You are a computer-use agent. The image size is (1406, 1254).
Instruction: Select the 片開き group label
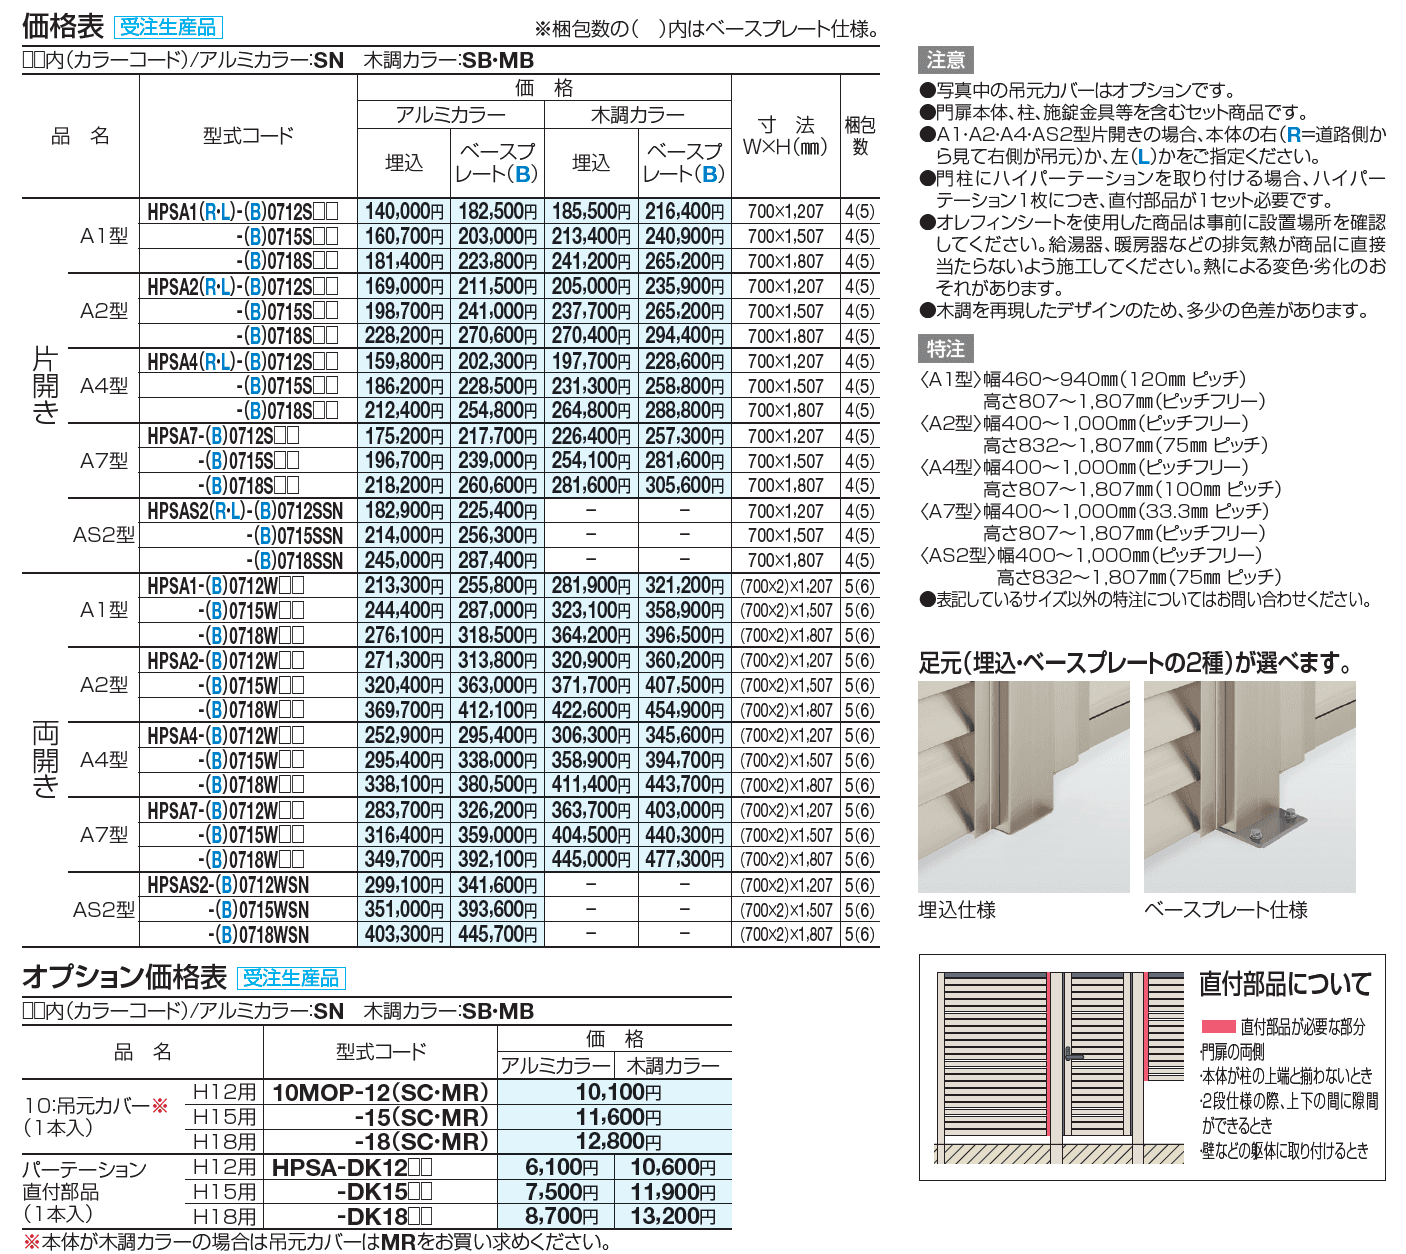coord(40,385)
